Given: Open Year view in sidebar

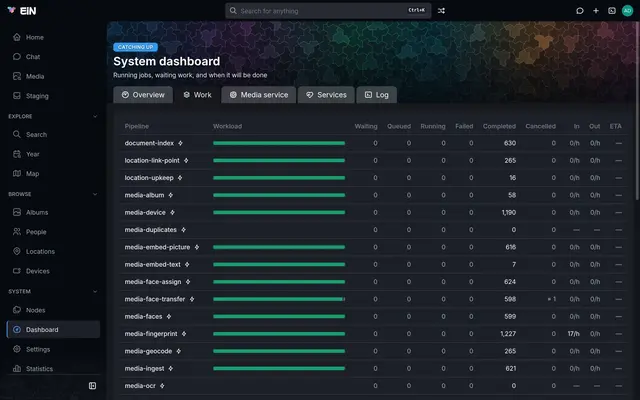Looking at the screenshot, I should (53, 154).
